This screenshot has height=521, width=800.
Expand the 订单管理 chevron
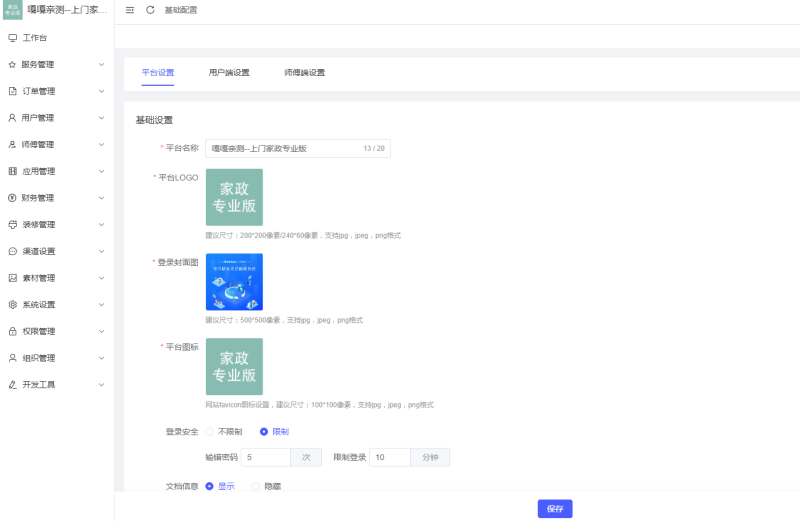click(102, 91)
